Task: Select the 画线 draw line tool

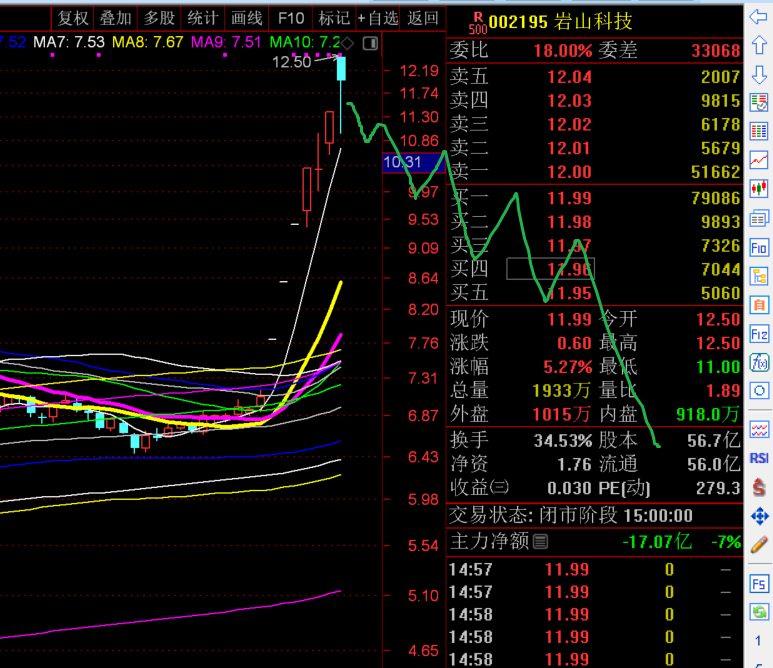Action: [x=246, y=18]
